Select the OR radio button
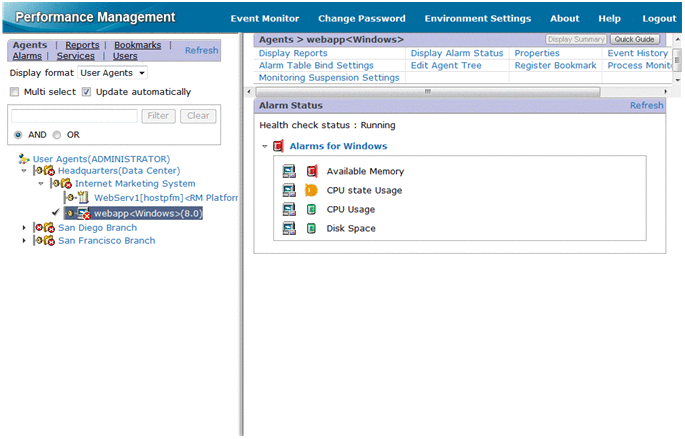The width and height of the screenshot is (685, 439). click(x=57, y=135)
